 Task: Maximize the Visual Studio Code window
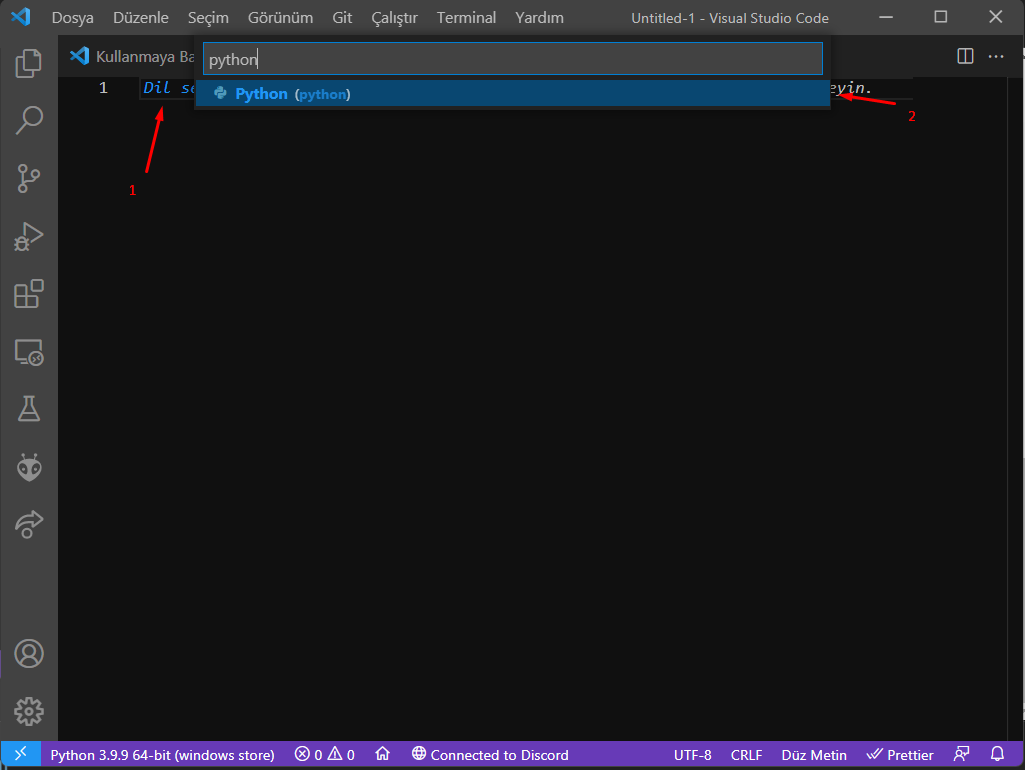(941, 17)
